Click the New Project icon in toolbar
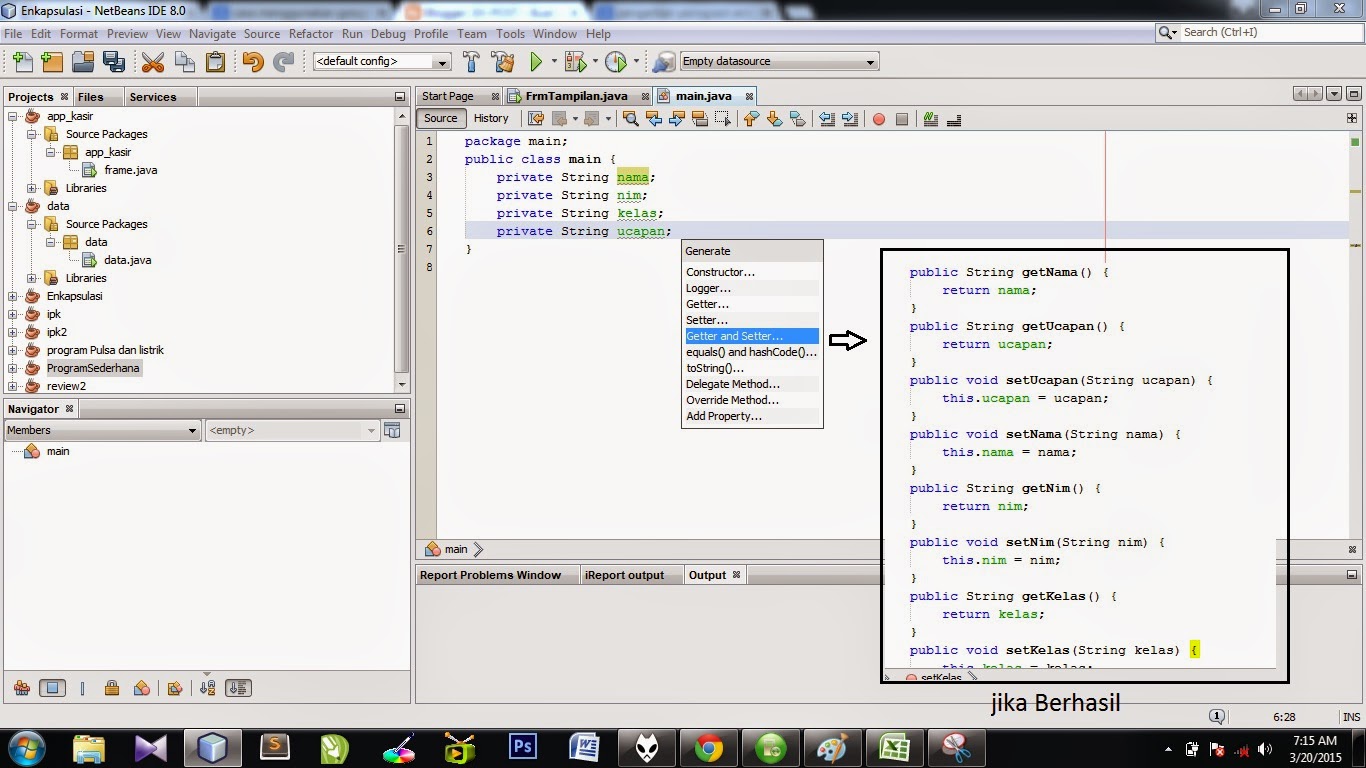This screenshot has height=768, width=1366. tap(52, 62)
